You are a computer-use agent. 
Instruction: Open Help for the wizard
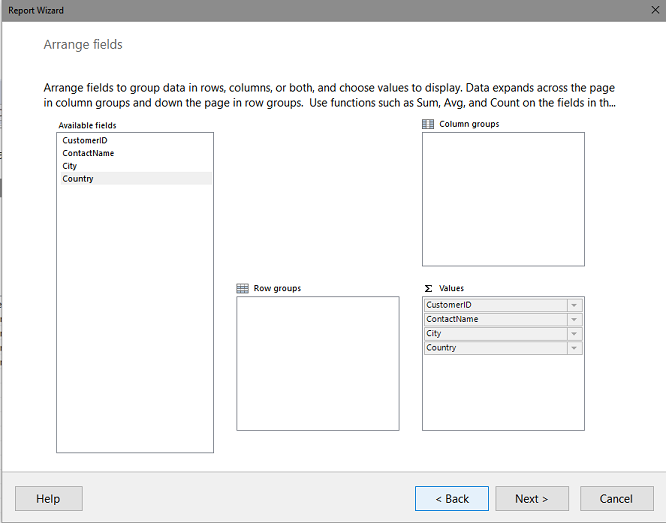click(49, 498)
